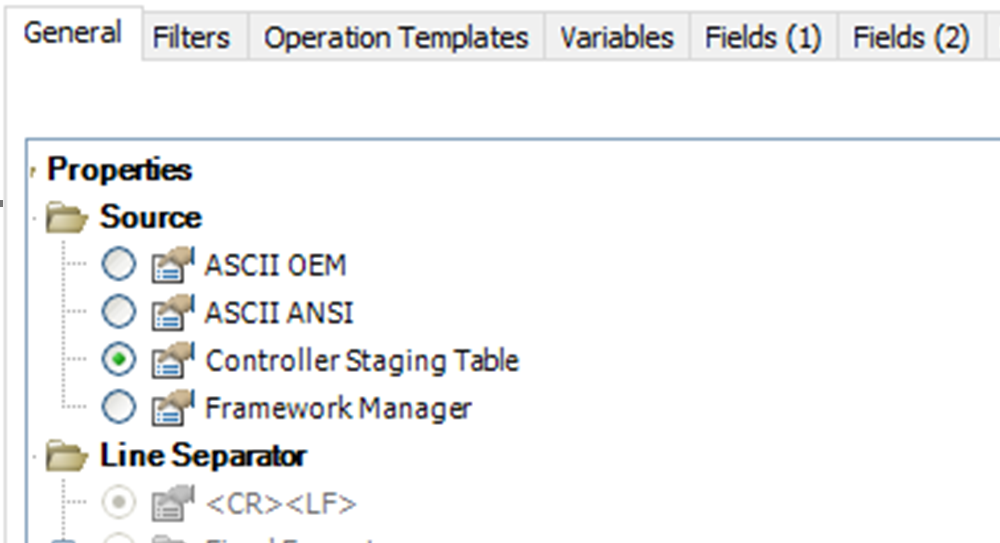Select the ASCII ANSI radio button

click(119, 311)
